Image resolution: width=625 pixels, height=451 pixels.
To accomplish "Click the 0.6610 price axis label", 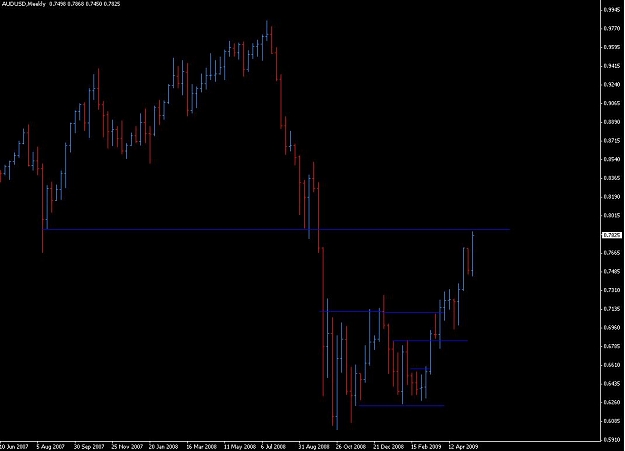I will 612,365.
